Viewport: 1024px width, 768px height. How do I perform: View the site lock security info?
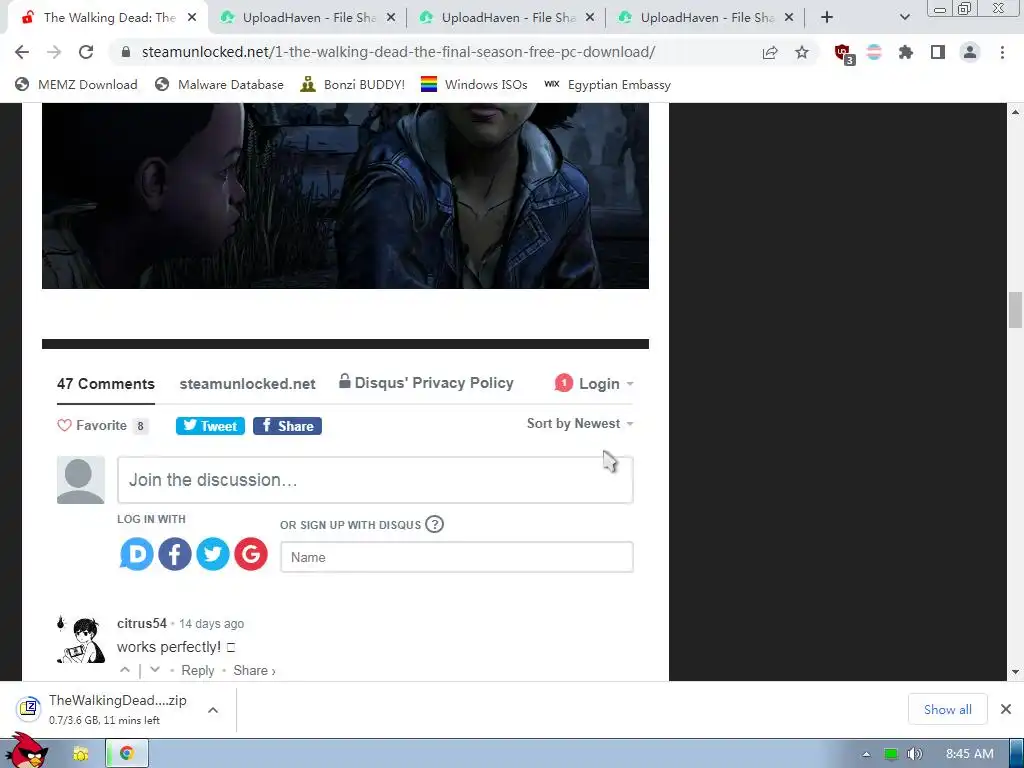[x=126, y=52]
